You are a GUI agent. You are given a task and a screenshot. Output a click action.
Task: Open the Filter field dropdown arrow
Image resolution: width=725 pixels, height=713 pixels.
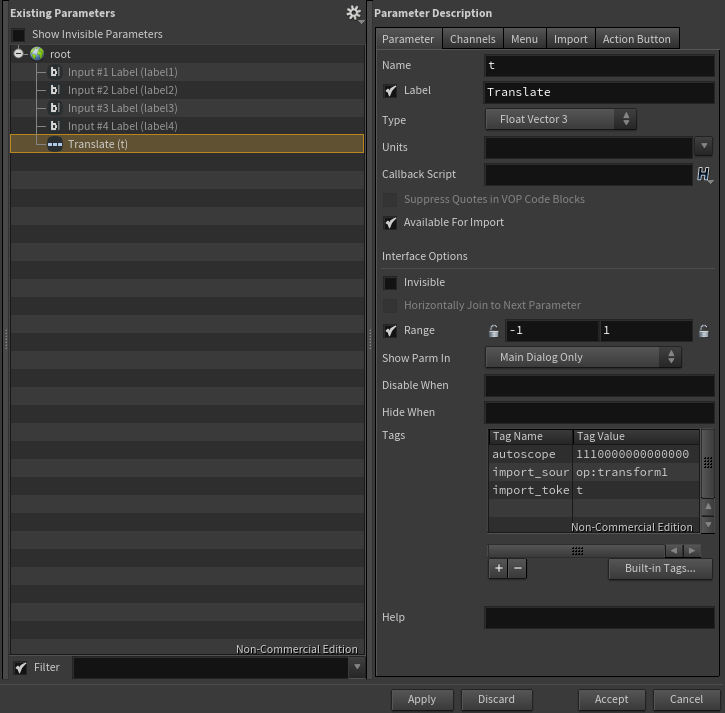click(357, 667)
